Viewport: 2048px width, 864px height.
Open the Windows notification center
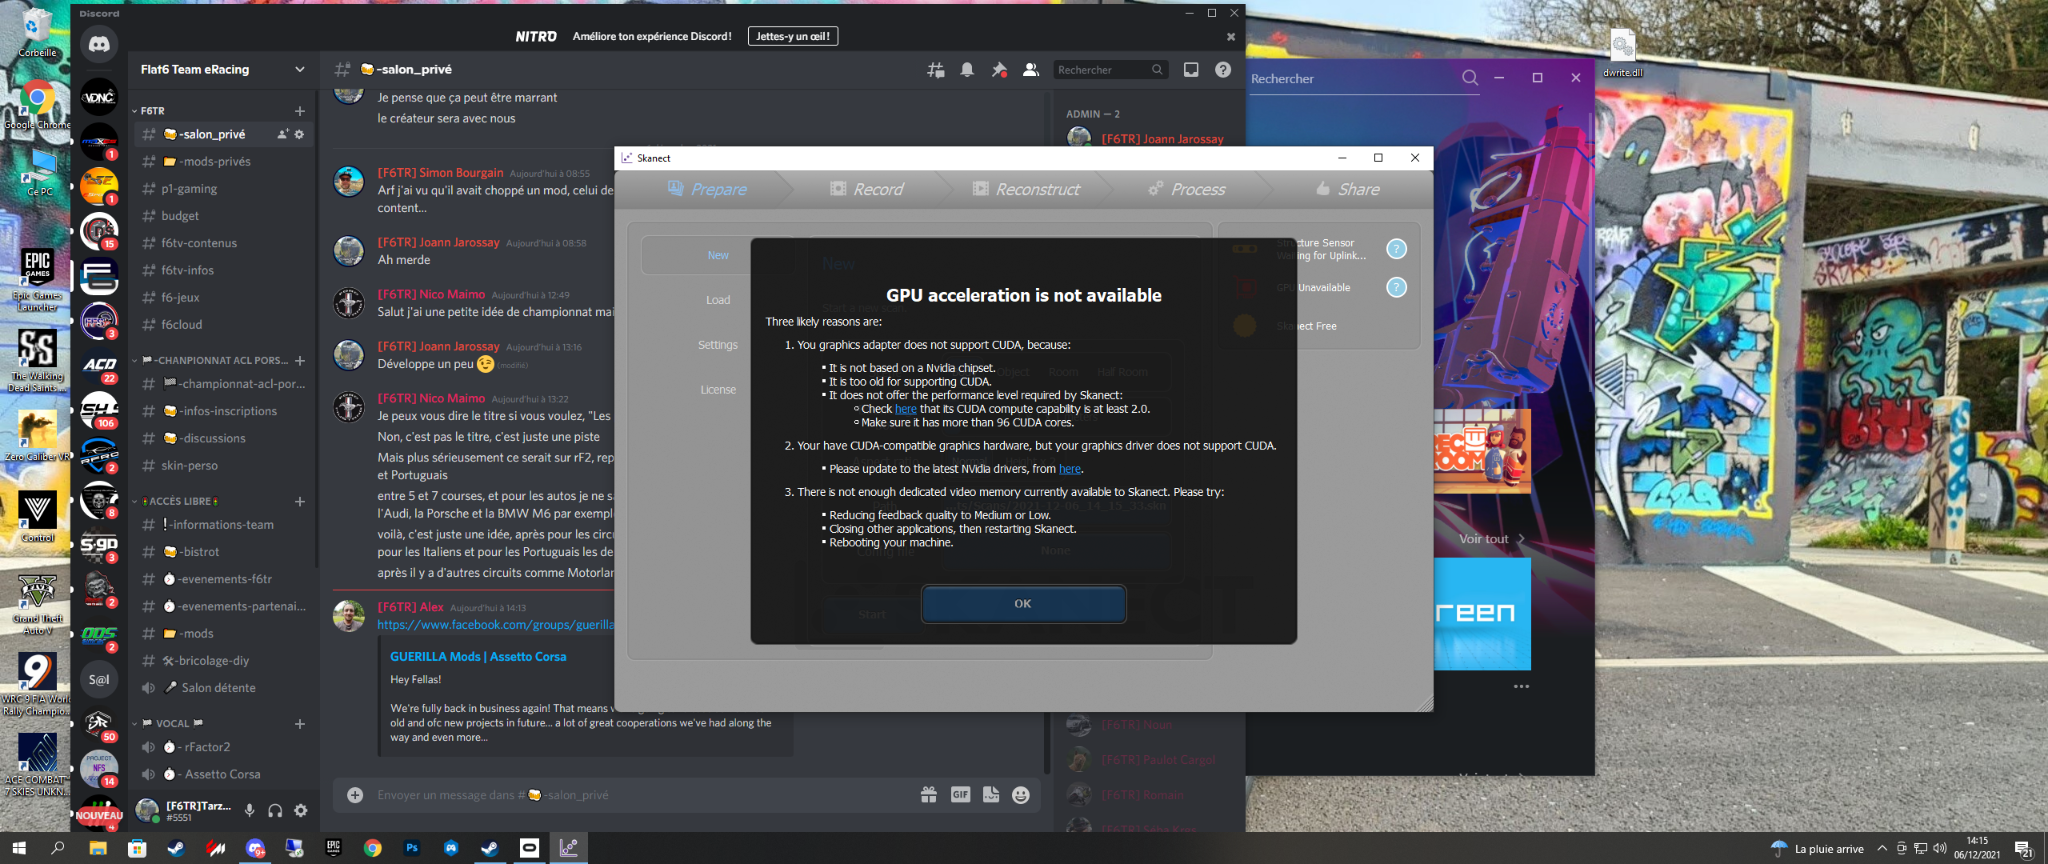coord(2024,849)
